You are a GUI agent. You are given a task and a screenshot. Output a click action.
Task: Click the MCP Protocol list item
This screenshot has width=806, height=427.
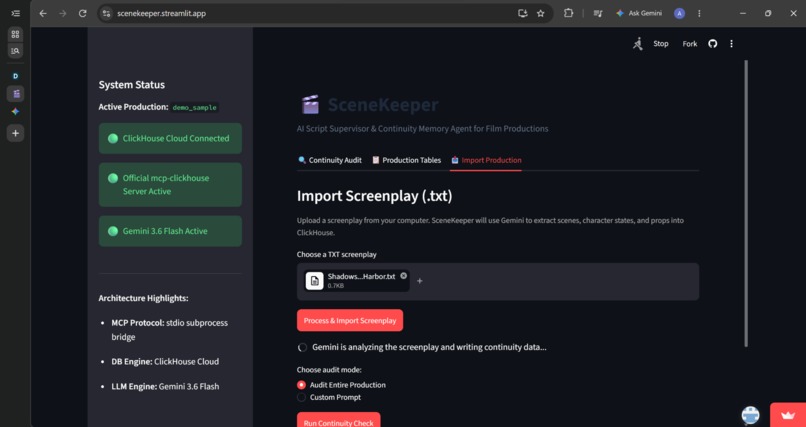pyautogui.click(x=170, y=330)
